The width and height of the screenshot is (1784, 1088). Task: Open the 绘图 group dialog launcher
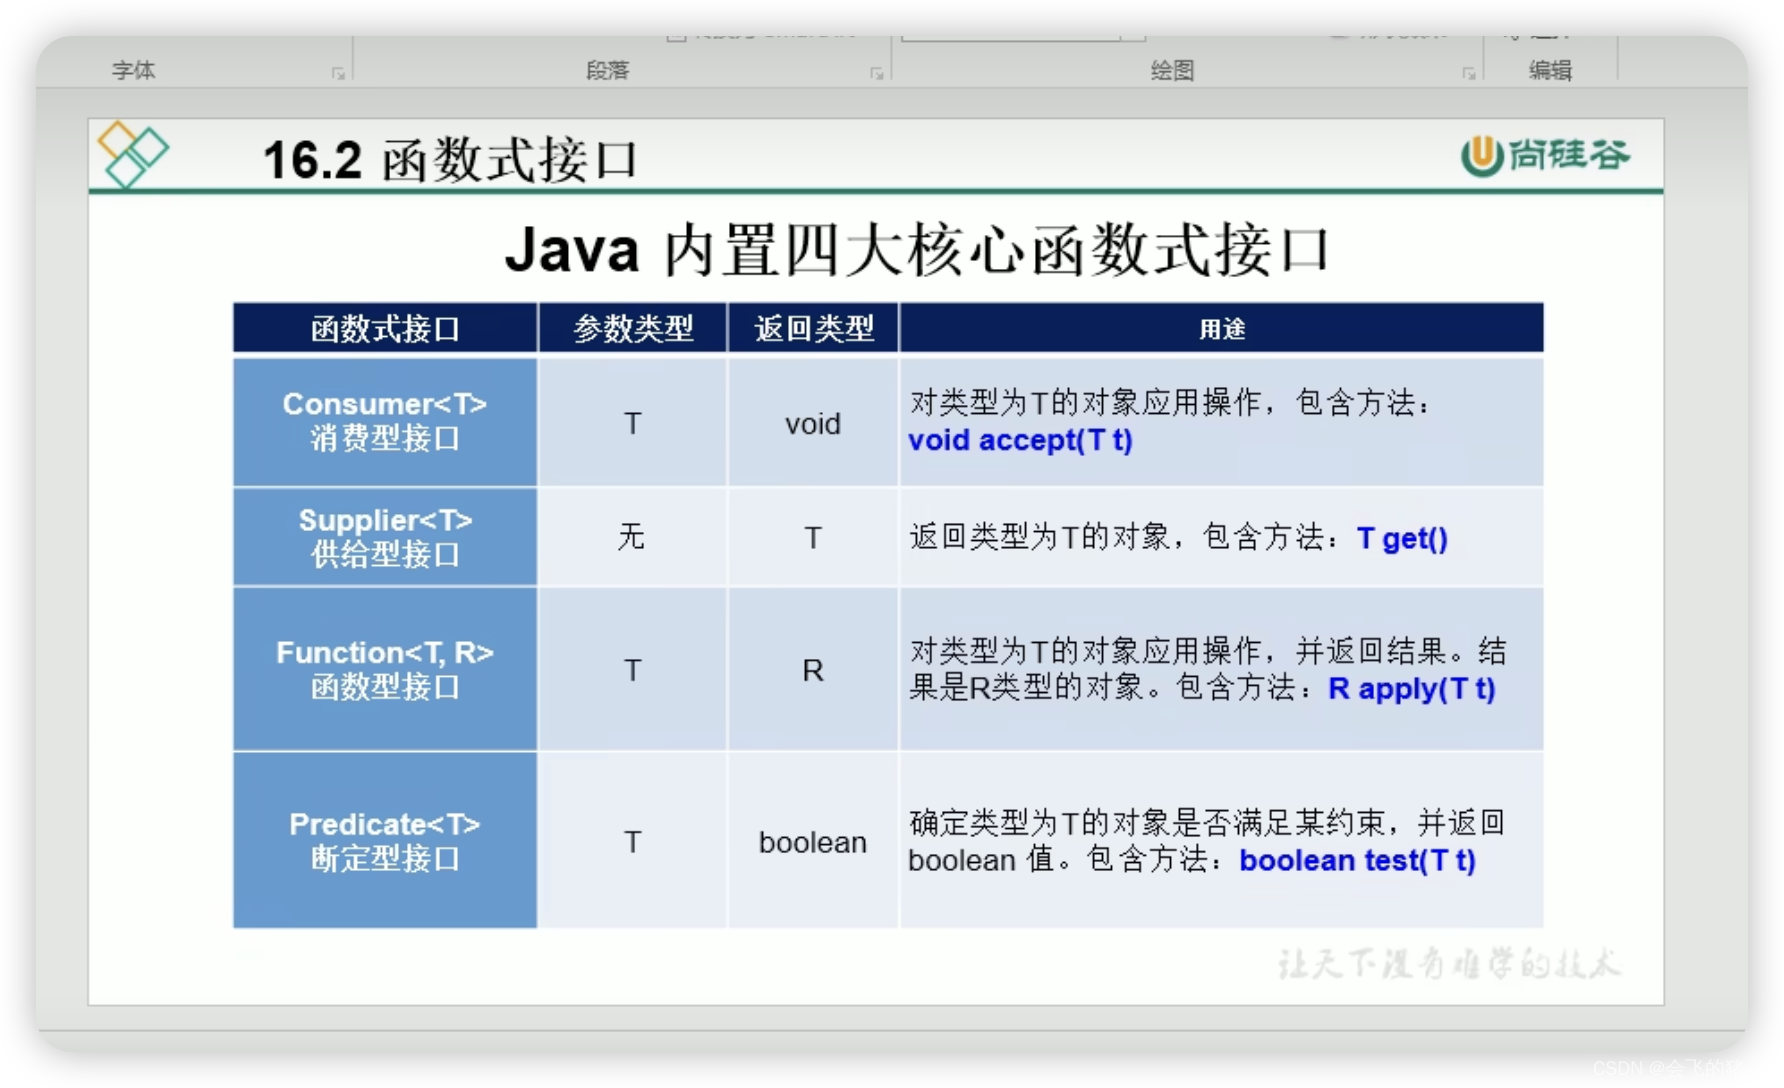1468,73
